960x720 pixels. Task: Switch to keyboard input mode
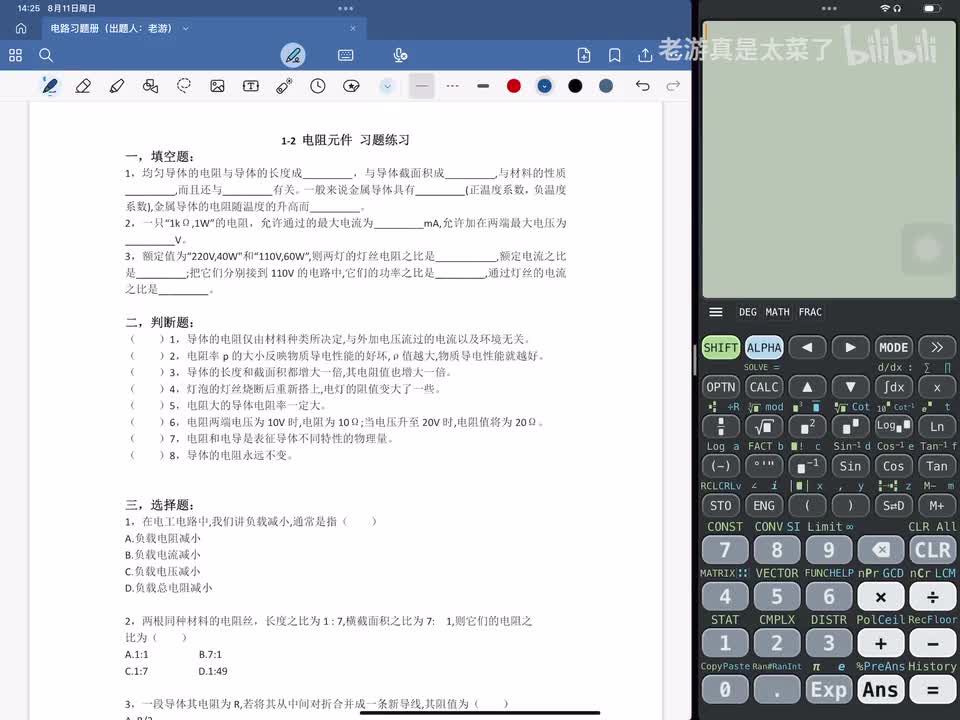(x=345, y=56)
